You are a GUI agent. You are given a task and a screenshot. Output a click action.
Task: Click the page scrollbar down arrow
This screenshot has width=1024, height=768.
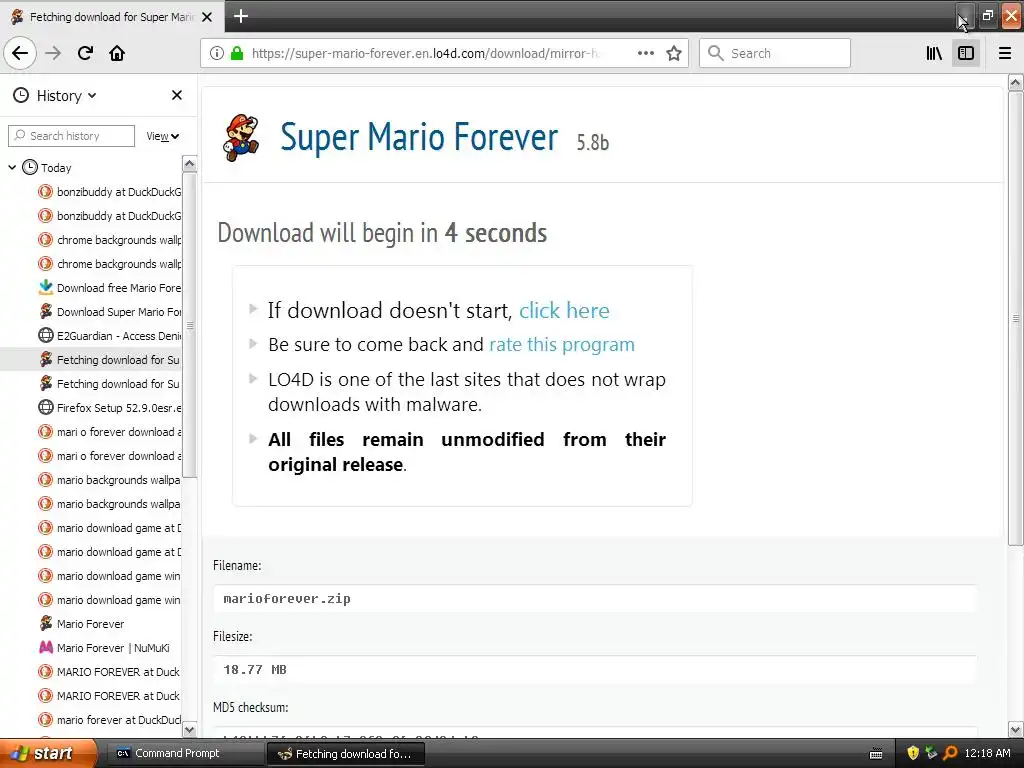tap(1016, 729)
